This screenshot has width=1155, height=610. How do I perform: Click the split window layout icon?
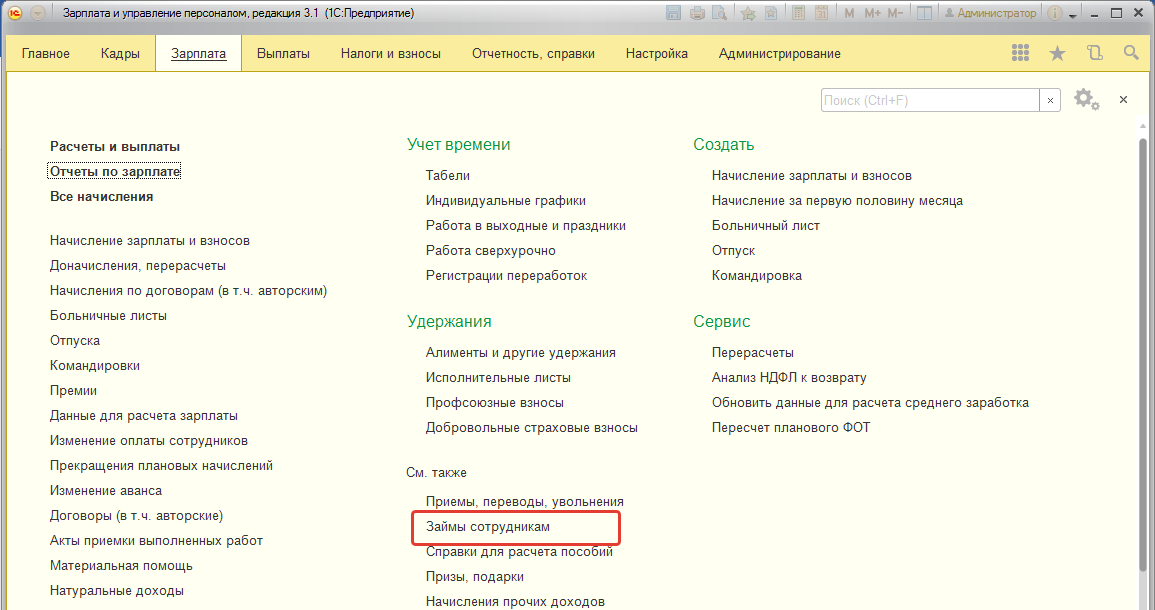(924, 13)
